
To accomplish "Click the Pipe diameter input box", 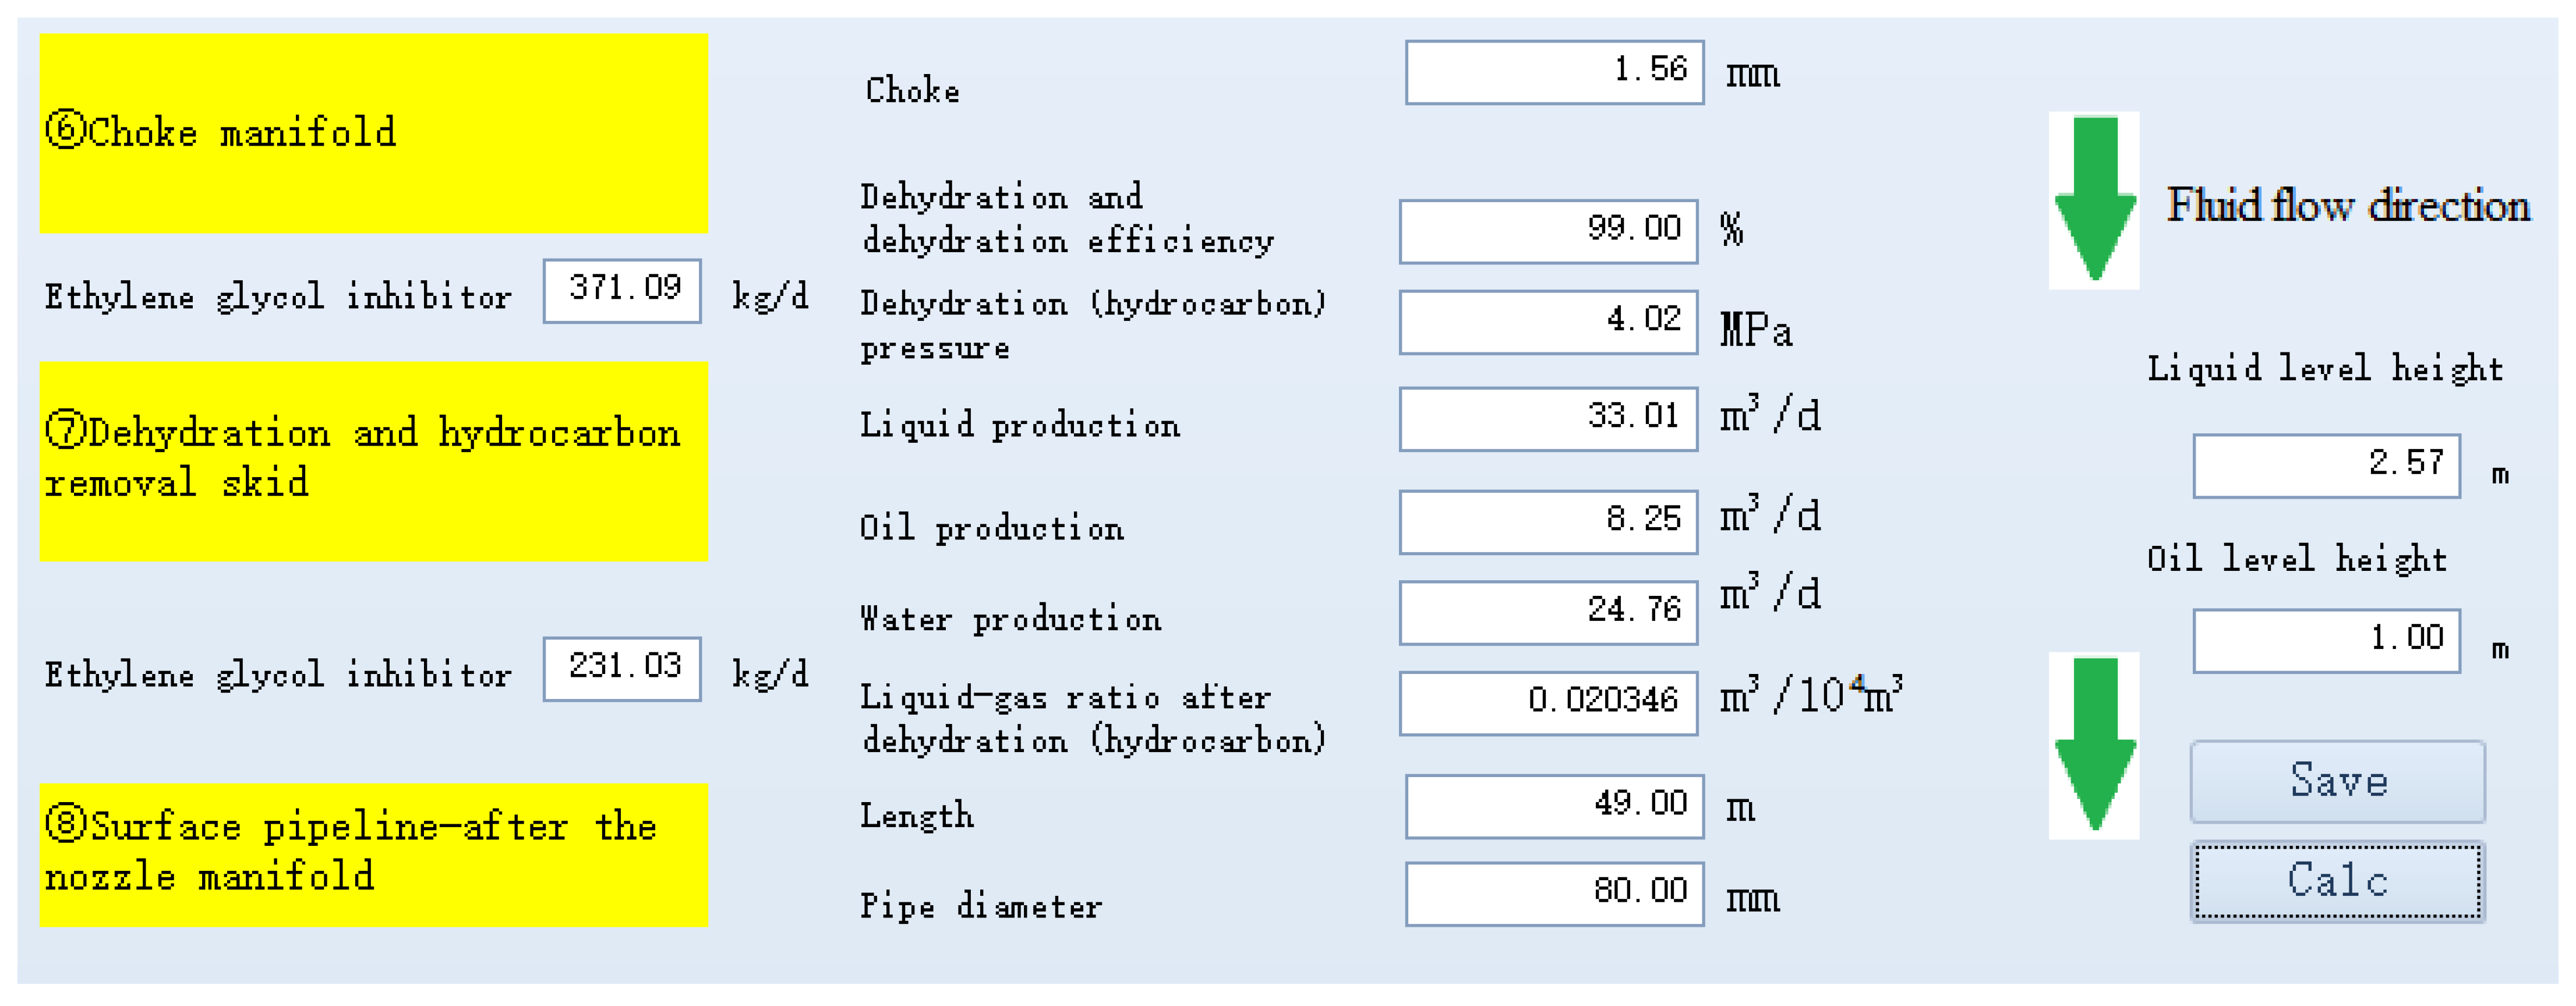I will coord(1554,893).
